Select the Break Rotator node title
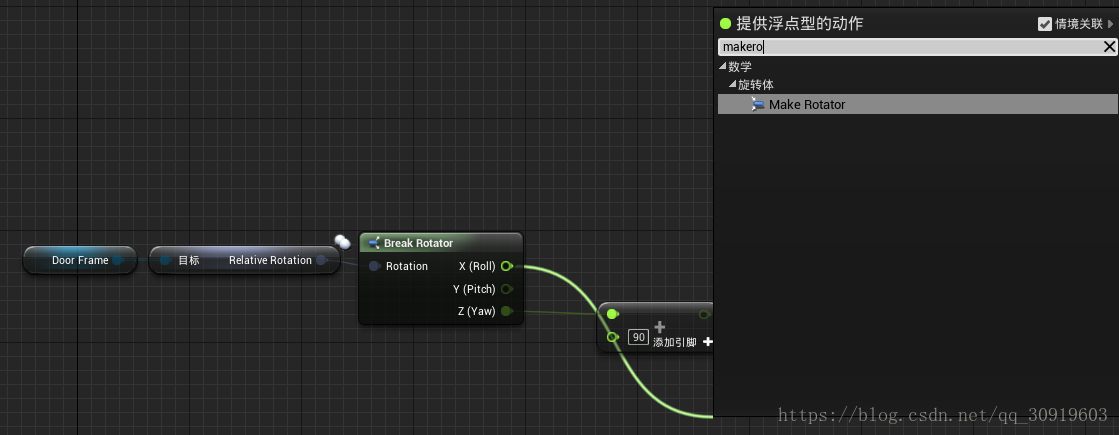Viewport: 1119px width, 435px height. pos(418,243)
